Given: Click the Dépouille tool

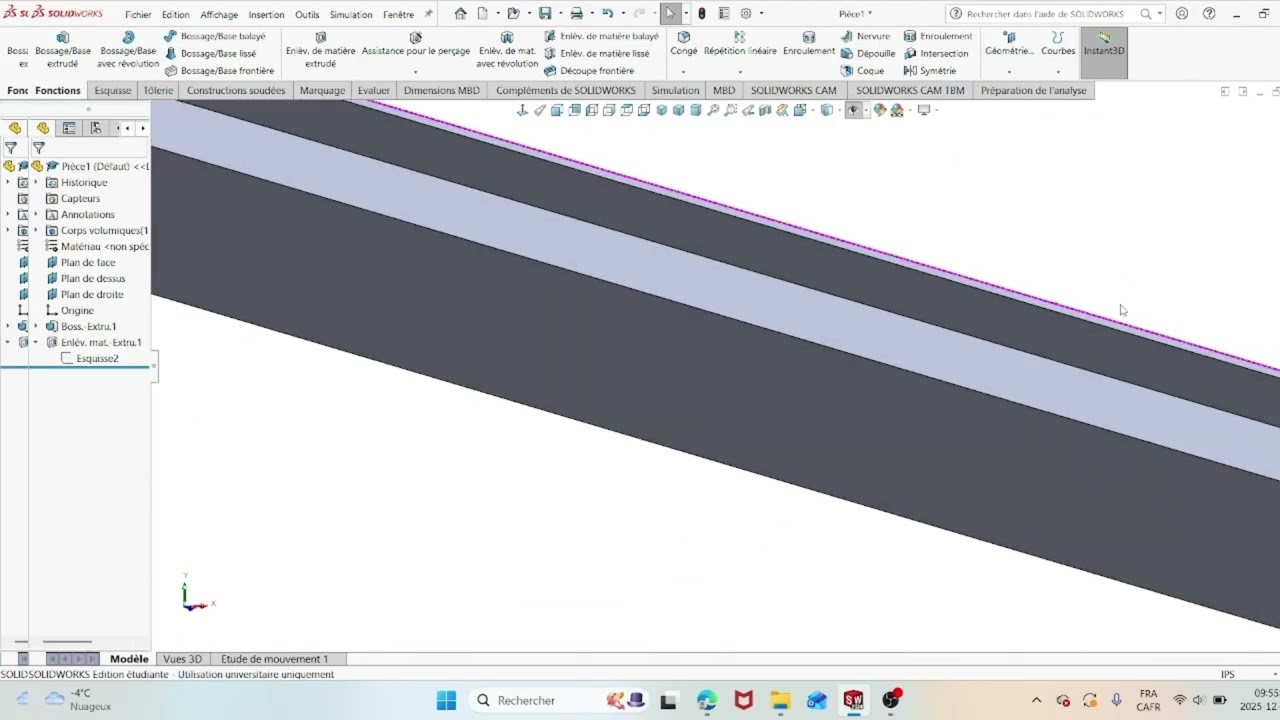Looking at the screenshot, I should click(x=868, y=54).
